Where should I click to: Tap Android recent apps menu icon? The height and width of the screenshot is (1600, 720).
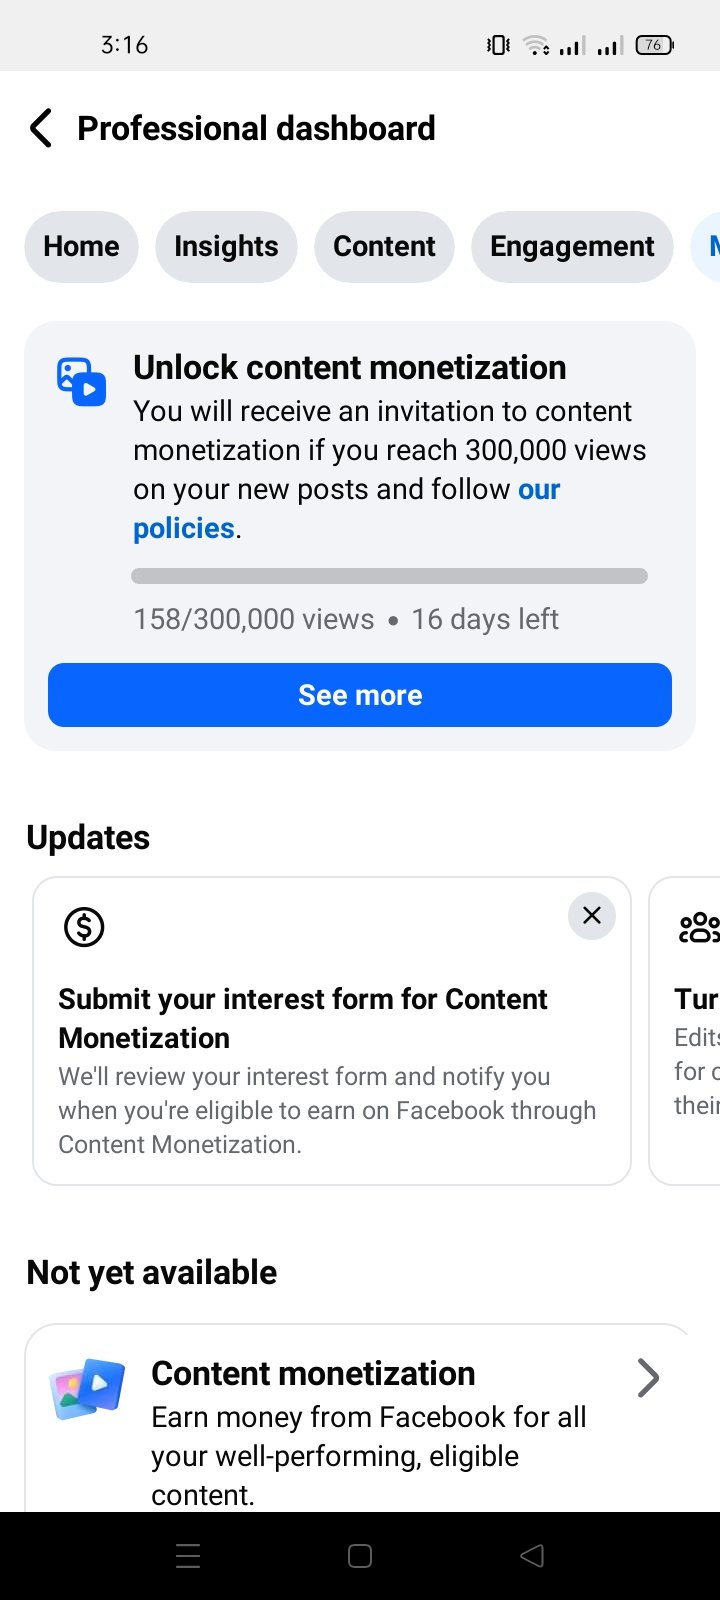188,1556
